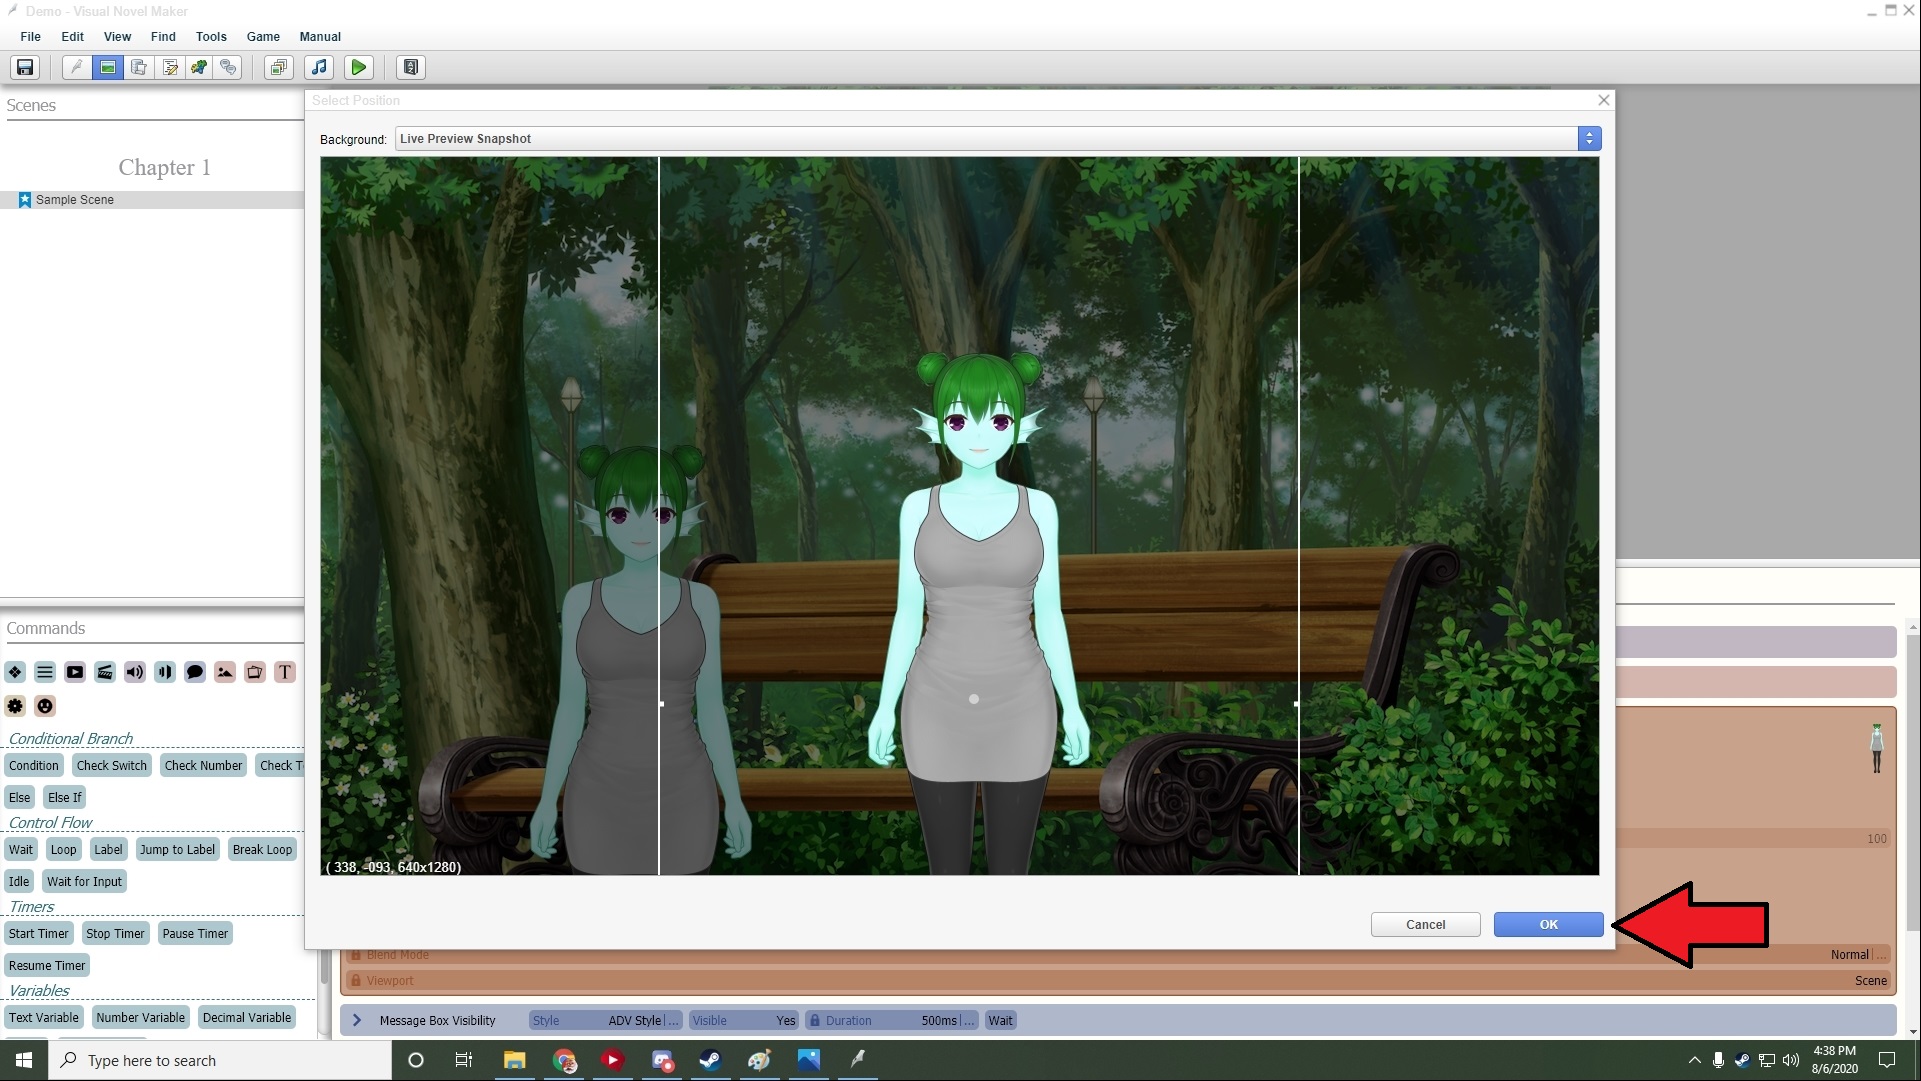This screenshot has height=1081, width=1921.
Task: Confirm position with the OK button
Action: click(1548, 924)
